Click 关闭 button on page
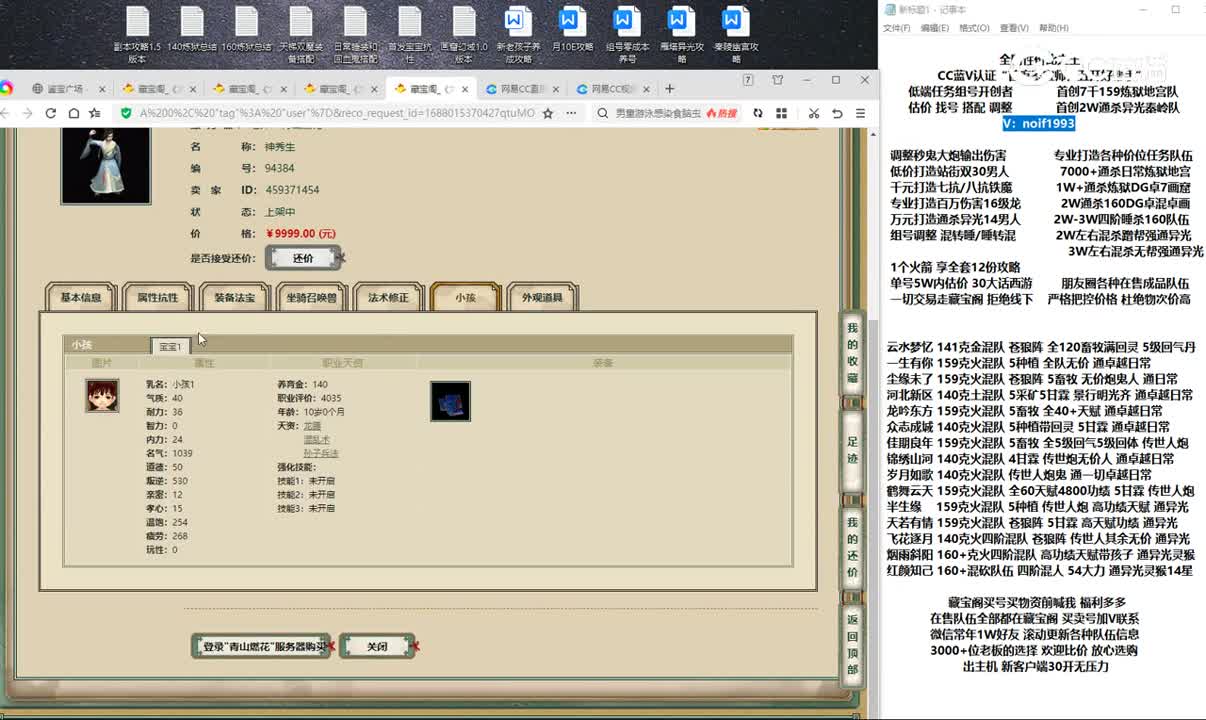This screenshot has height=720, width=1206. pos(377,646)
